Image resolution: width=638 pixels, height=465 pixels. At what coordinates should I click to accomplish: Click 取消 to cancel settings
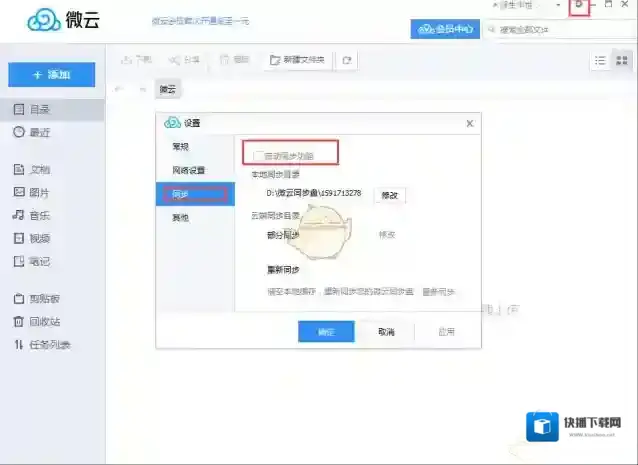point(386,331)
